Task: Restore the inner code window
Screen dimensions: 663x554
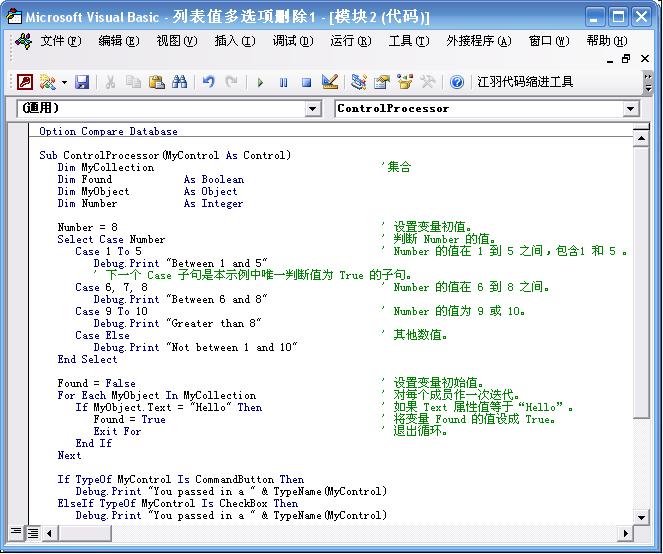Action: [627, 59]
